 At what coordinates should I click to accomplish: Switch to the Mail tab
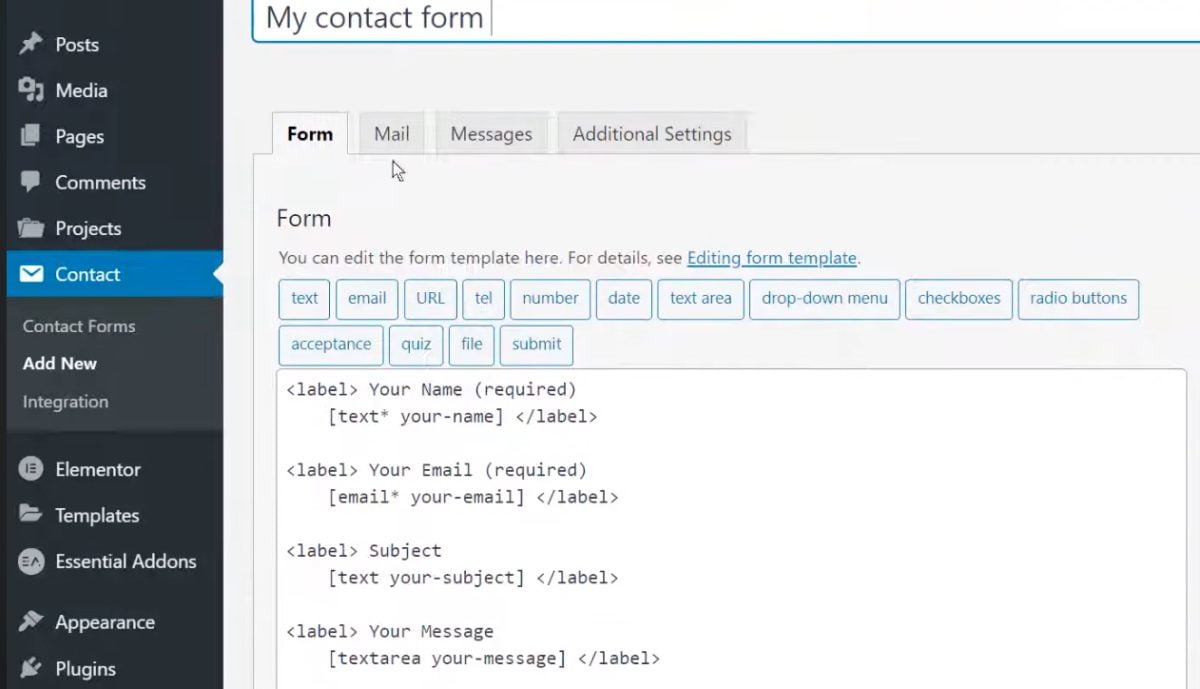pyautogui.click(x=391, y=133)
